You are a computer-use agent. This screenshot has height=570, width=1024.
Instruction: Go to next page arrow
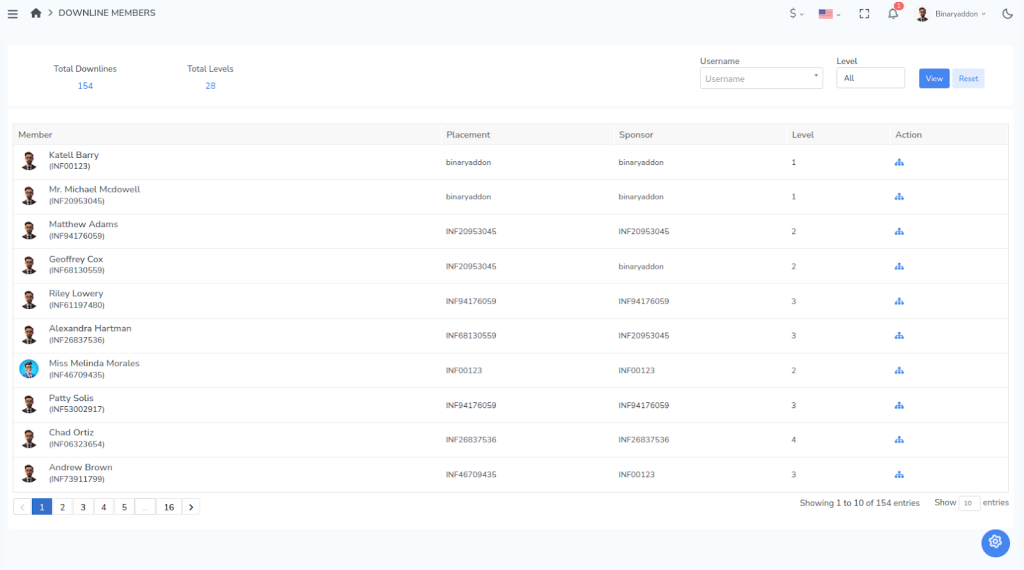[x=191, y=507]
